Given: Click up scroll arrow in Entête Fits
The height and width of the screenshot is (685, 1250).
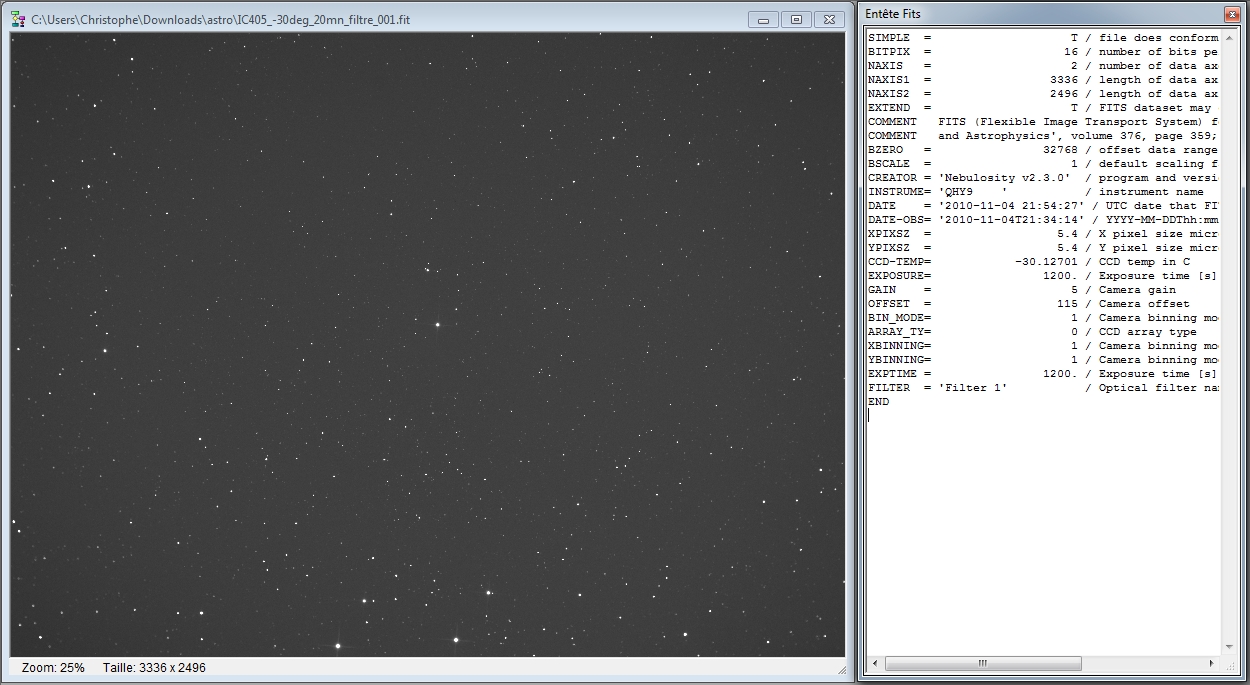Looking at the screenshot, I should (x=1229, y=38).
